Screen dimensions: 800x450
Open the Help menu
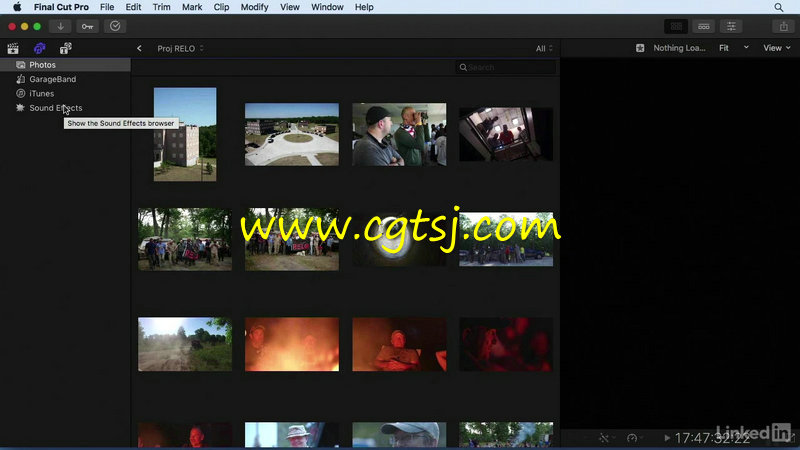(x=364, y=7)
